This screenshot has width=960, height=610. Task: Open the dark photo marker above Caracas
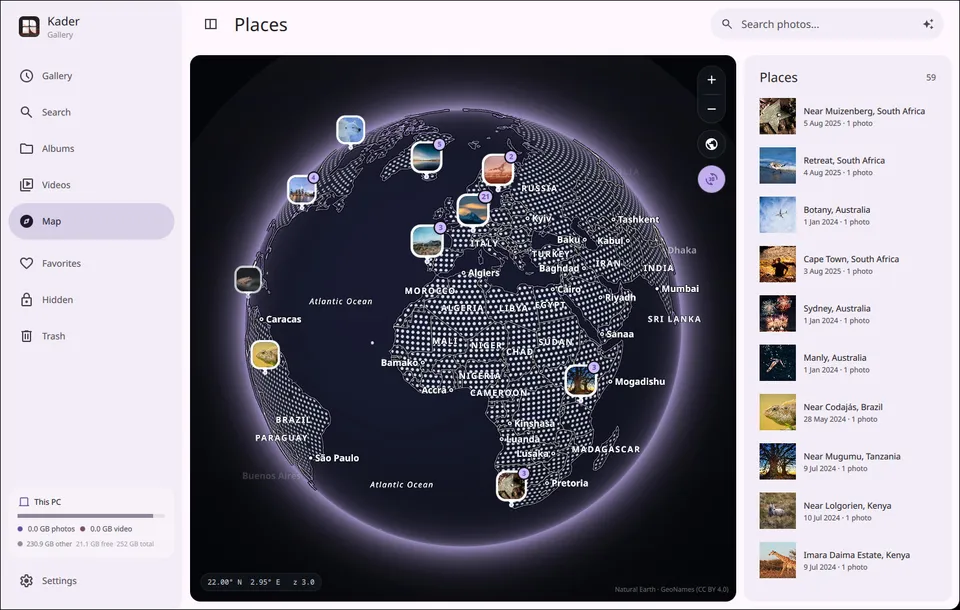pos(248,280)
